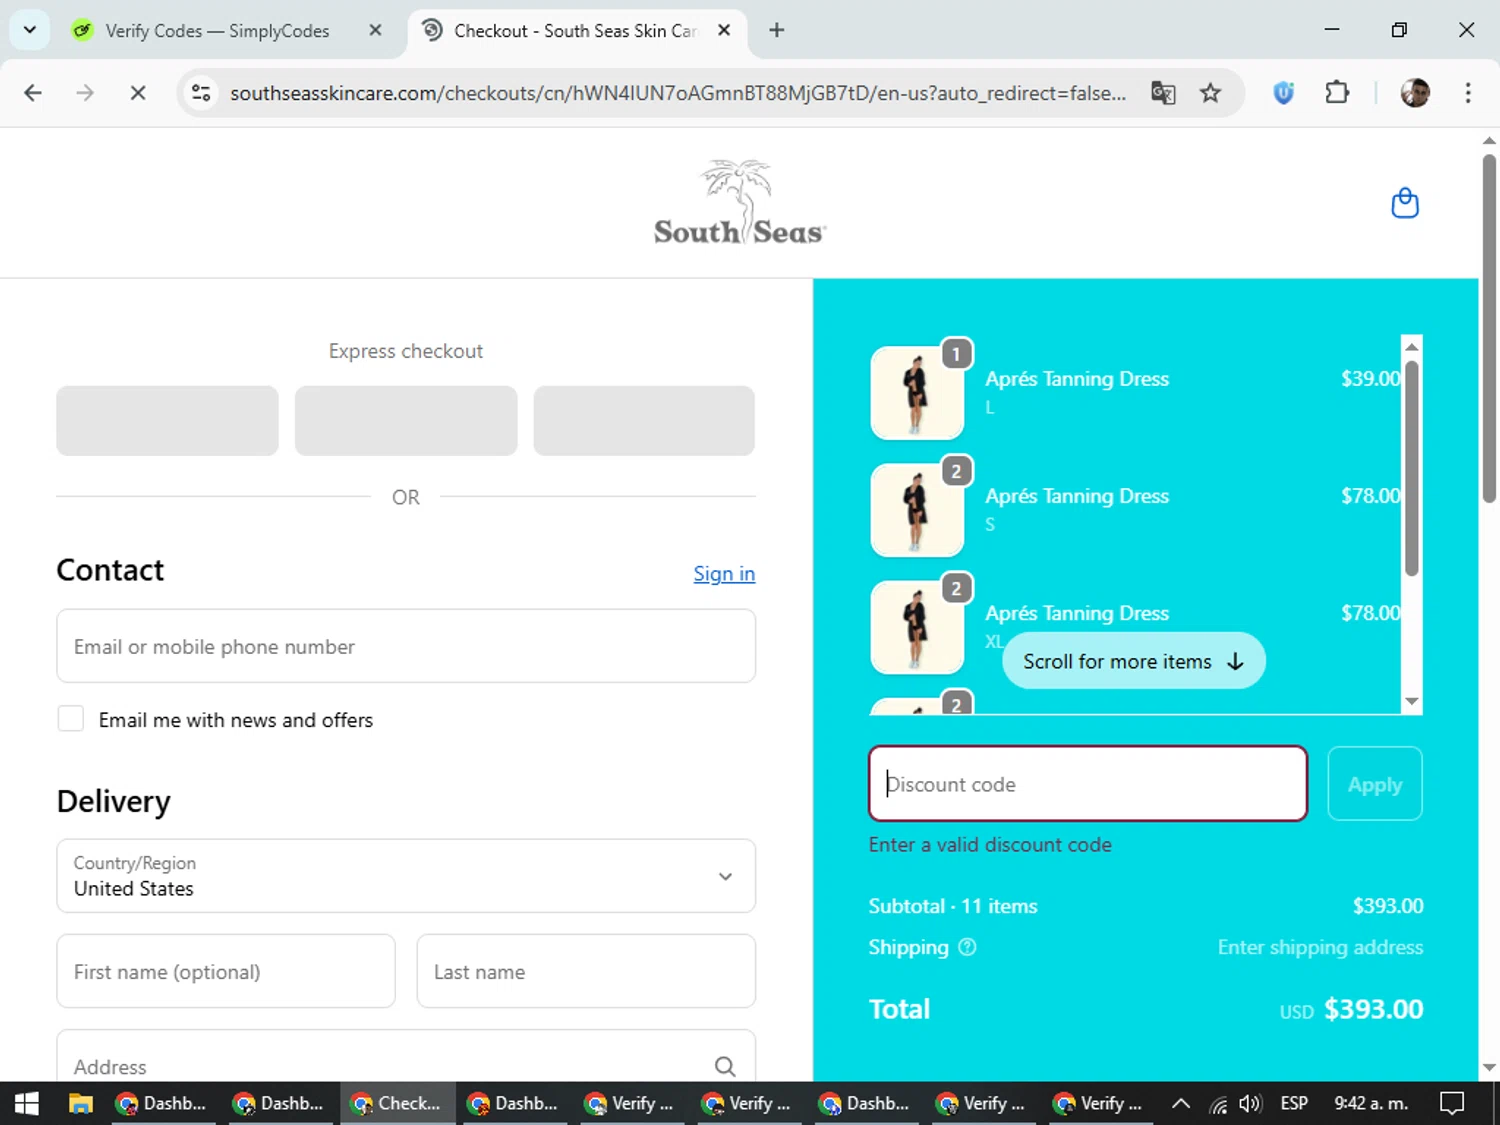The image size is (1500, 1125).
Task: Click Aprés Tanning Dress size XL thumbnail
Action: [x=917, y=627]
